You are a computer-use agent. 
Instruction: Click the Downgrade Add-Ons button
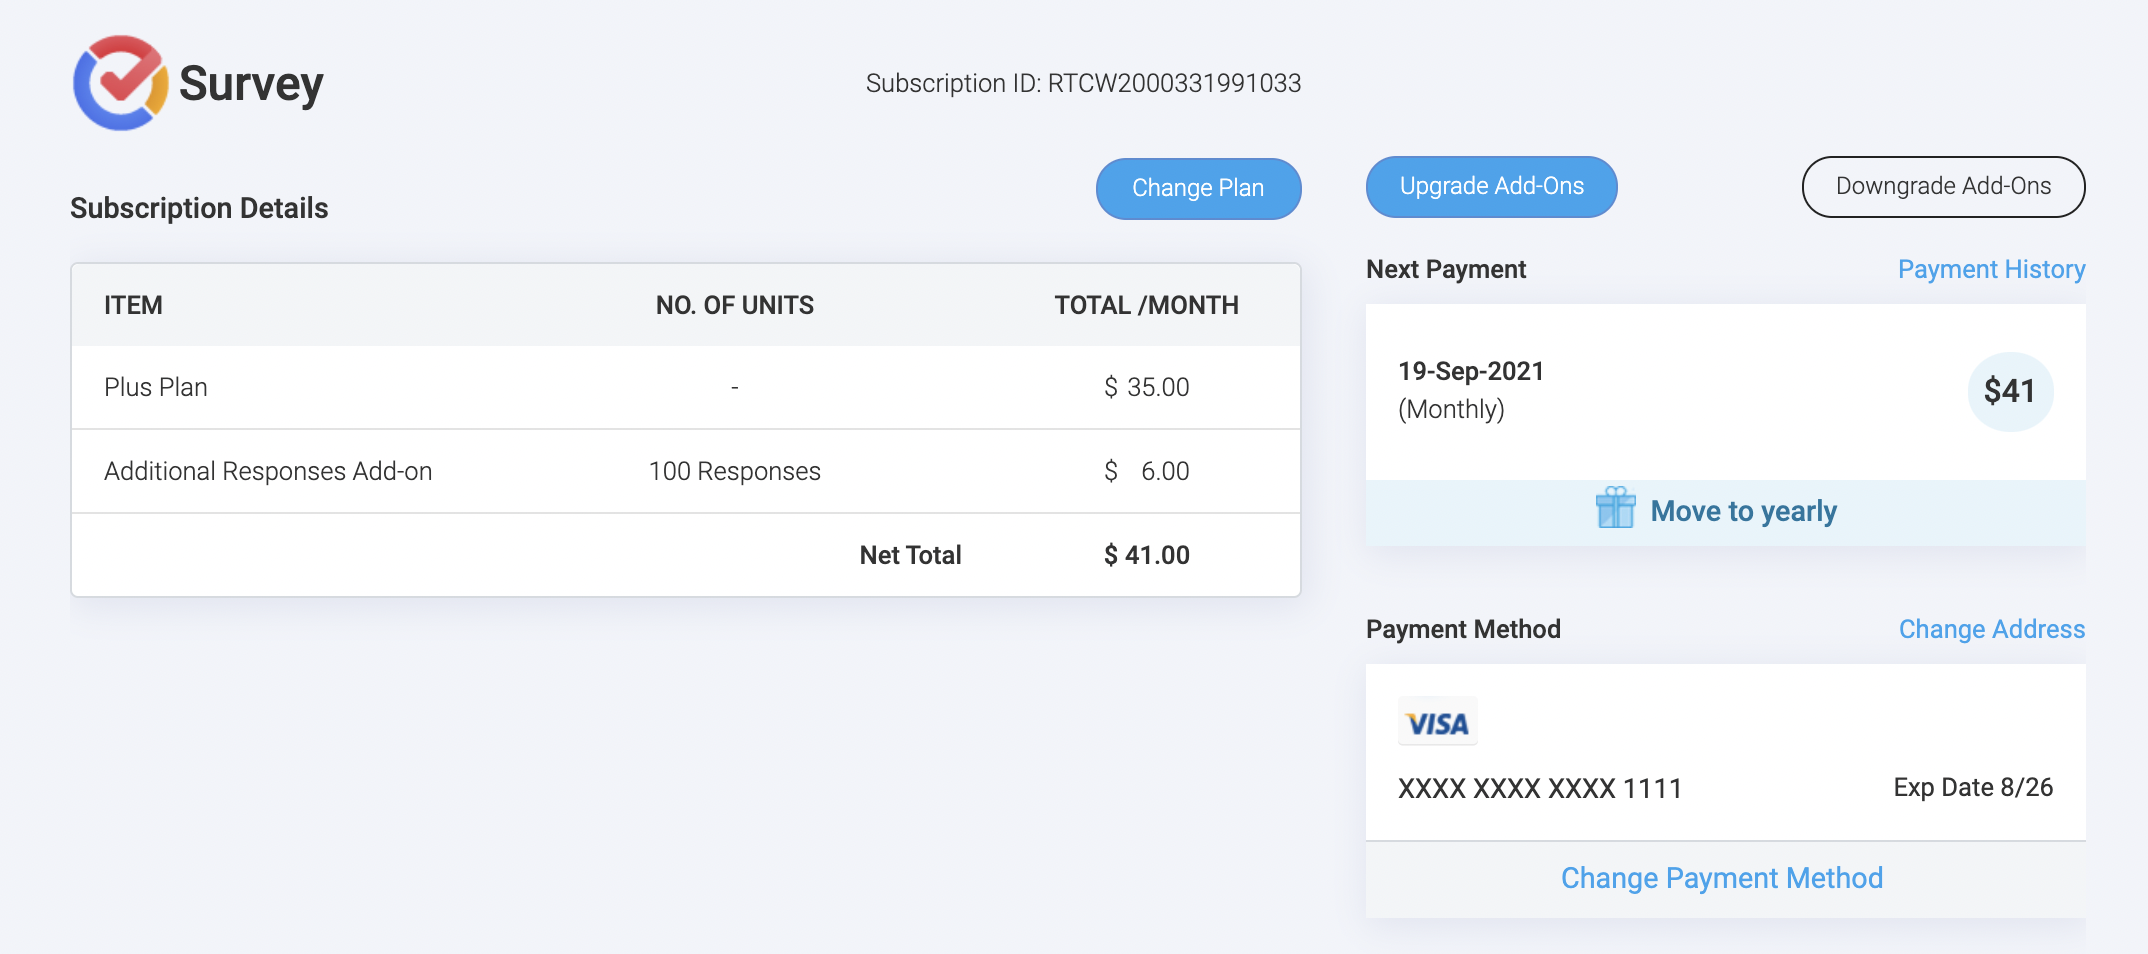(x=1942, y=187)
